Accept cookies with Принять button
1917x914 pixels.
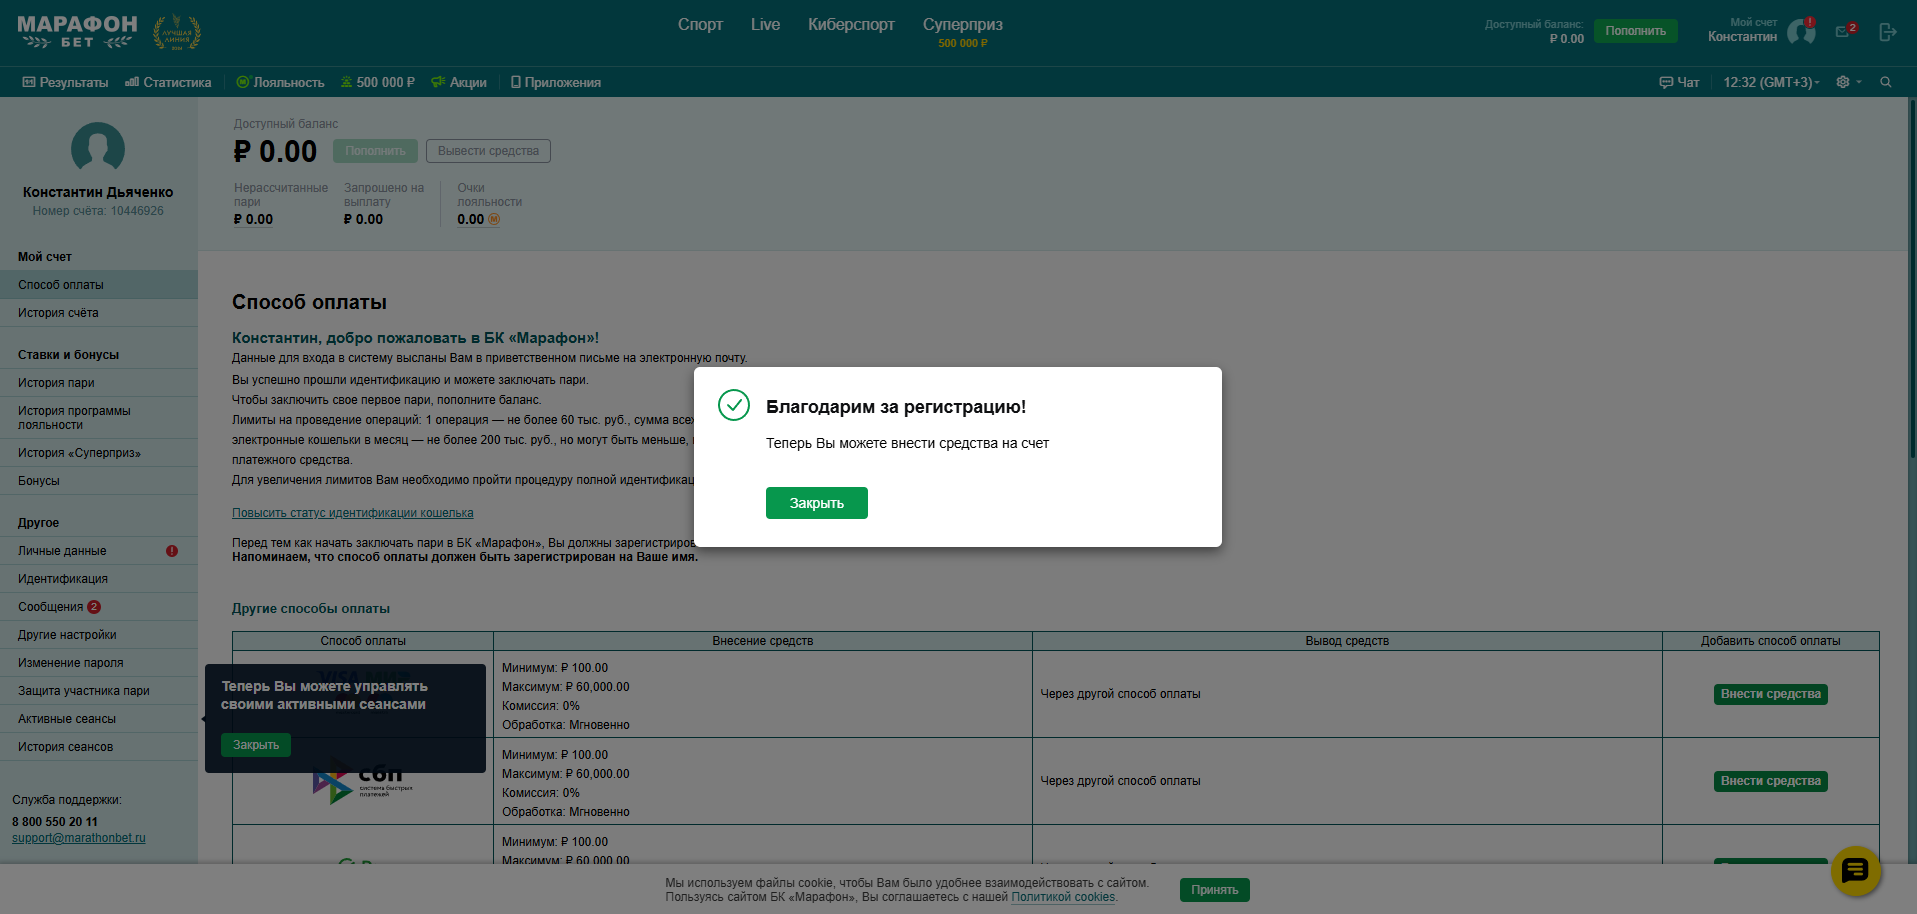click(1214, 890)
